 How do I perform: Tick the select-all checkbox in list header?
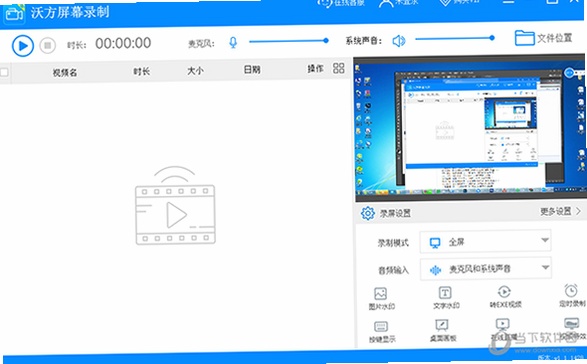(4, 72)
